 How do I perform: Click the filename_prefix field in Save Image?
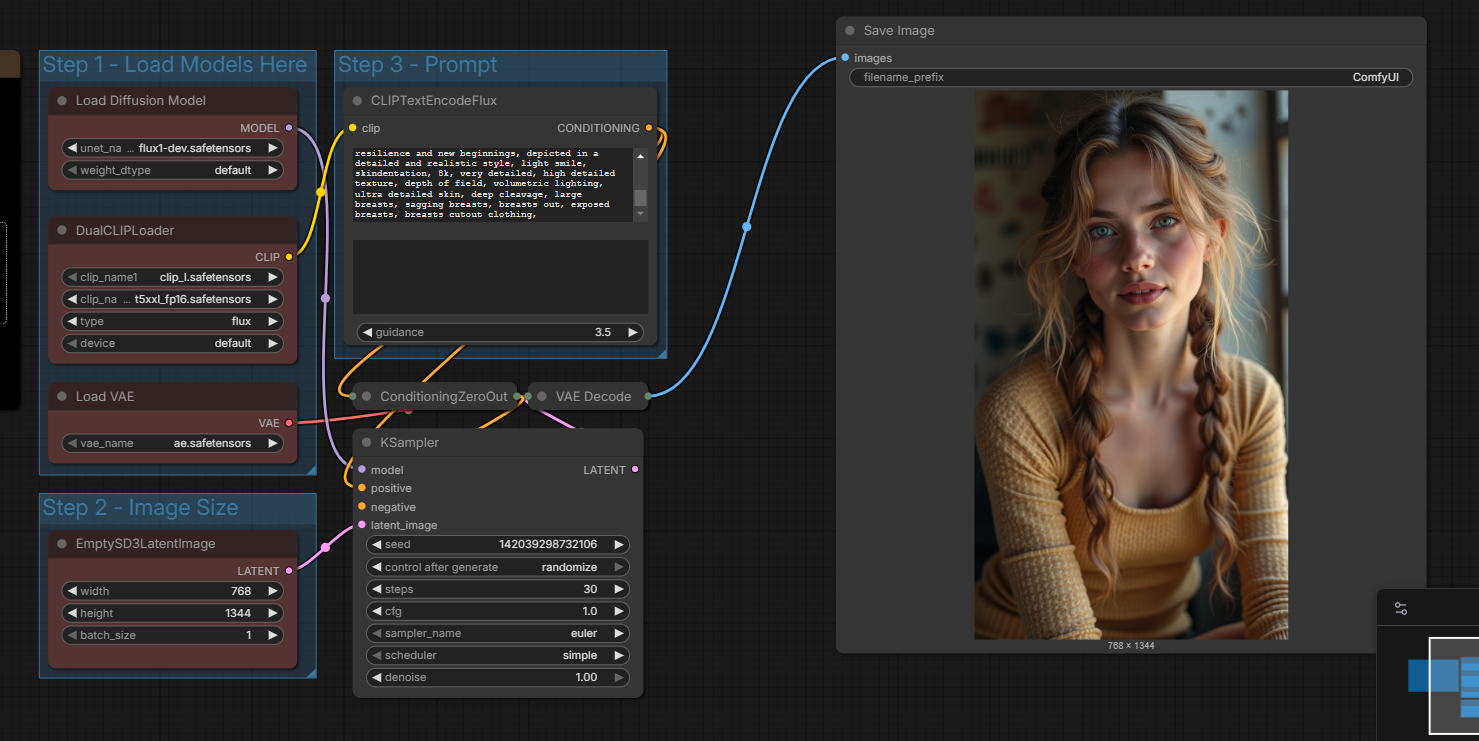(x=1130, y=77)
